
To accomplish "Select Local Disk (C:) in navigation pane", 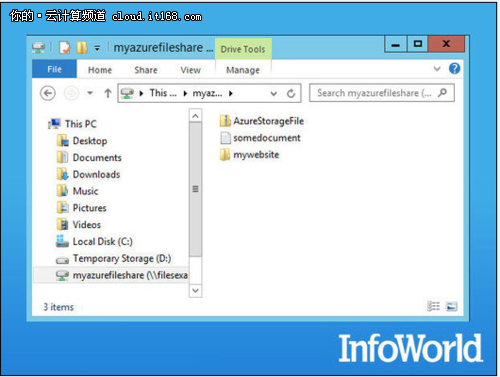I will (103, 241).
